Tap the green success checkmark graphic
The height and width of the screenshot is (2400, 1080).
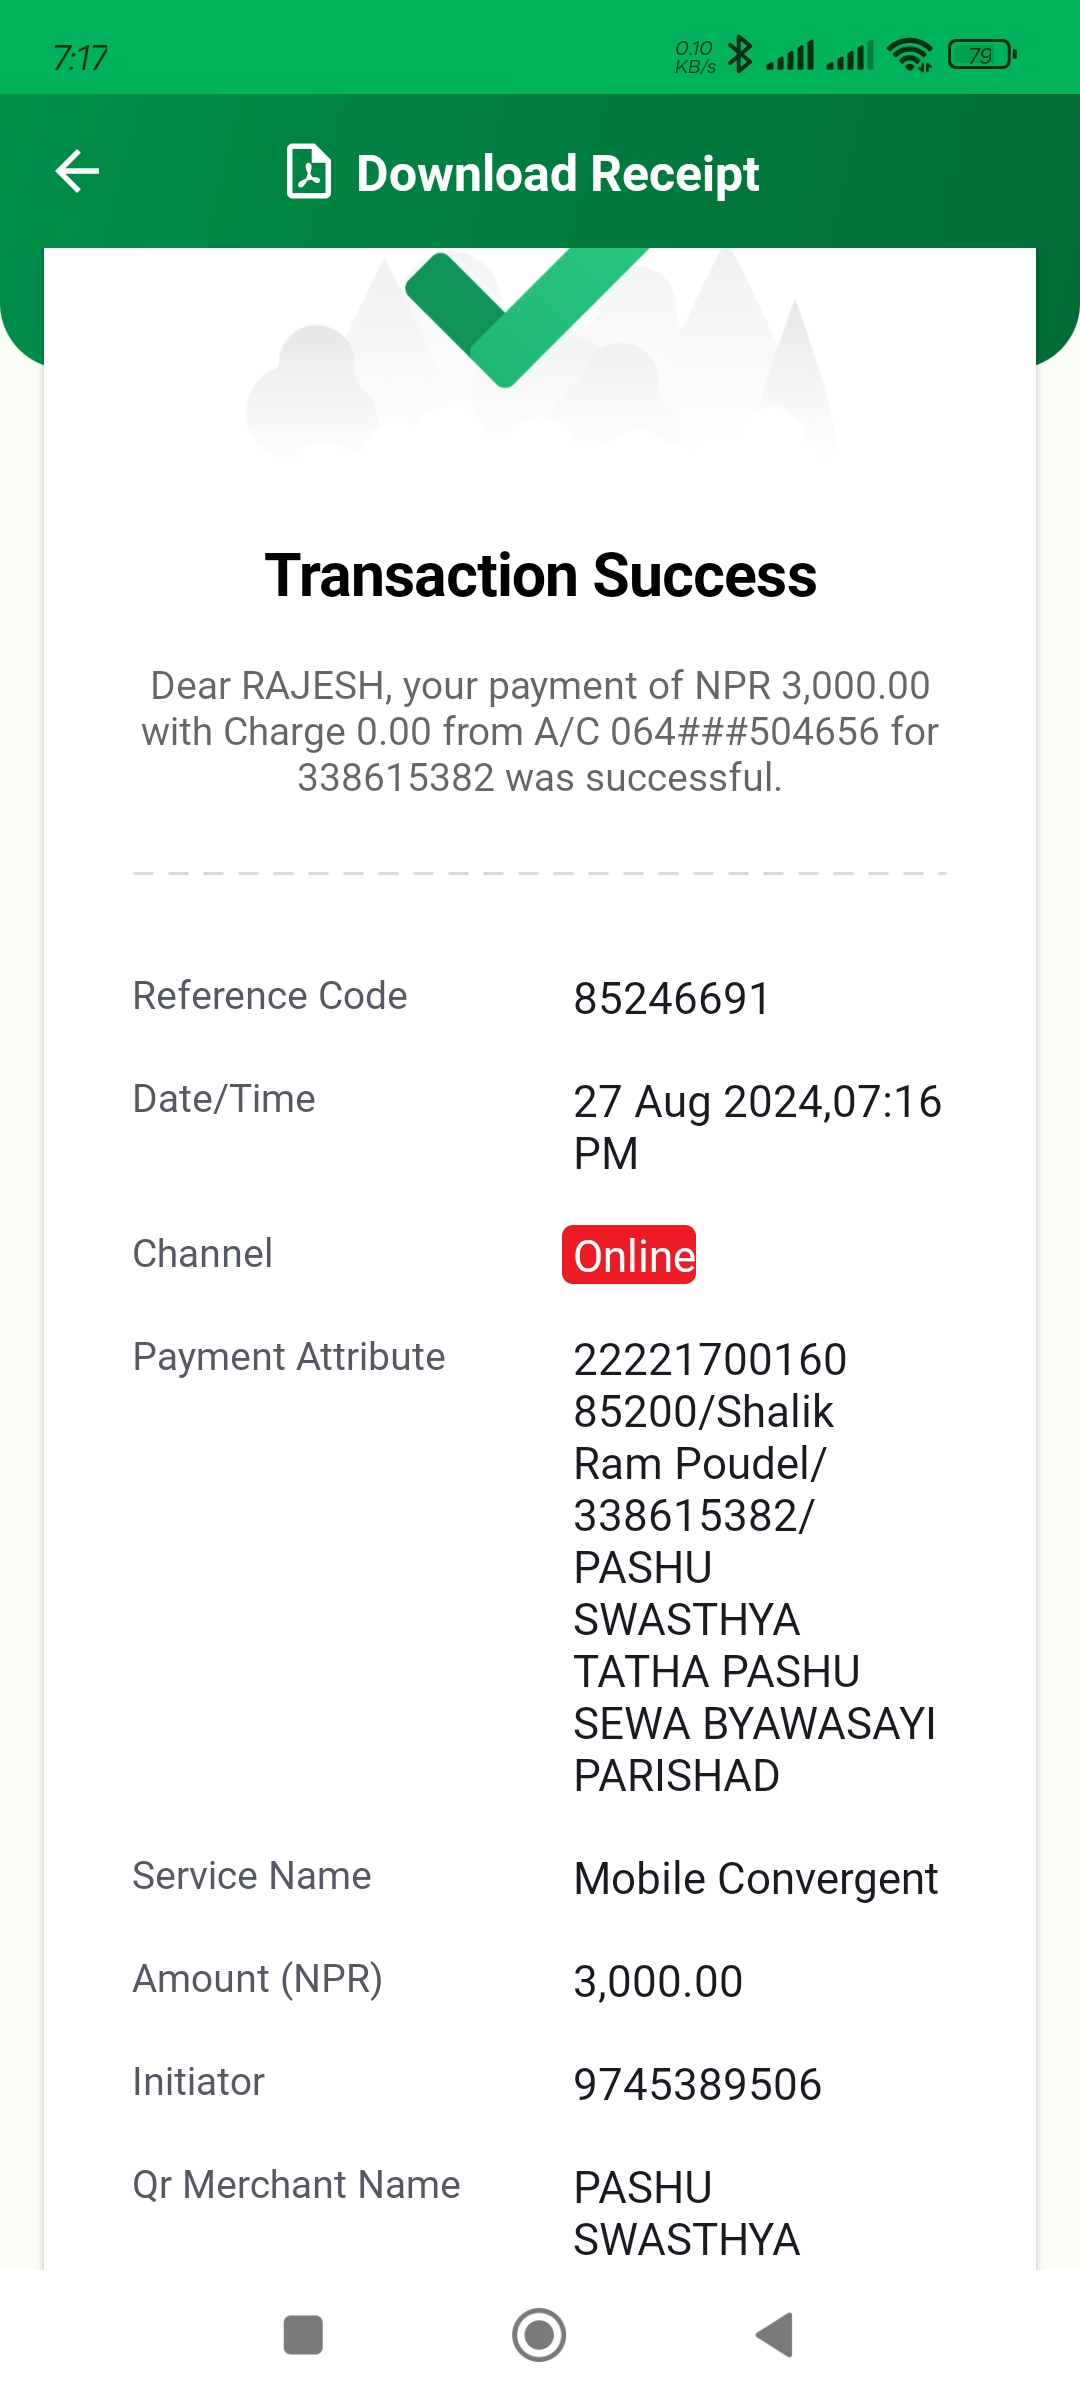pyautogui.click(x=527, y=318)
